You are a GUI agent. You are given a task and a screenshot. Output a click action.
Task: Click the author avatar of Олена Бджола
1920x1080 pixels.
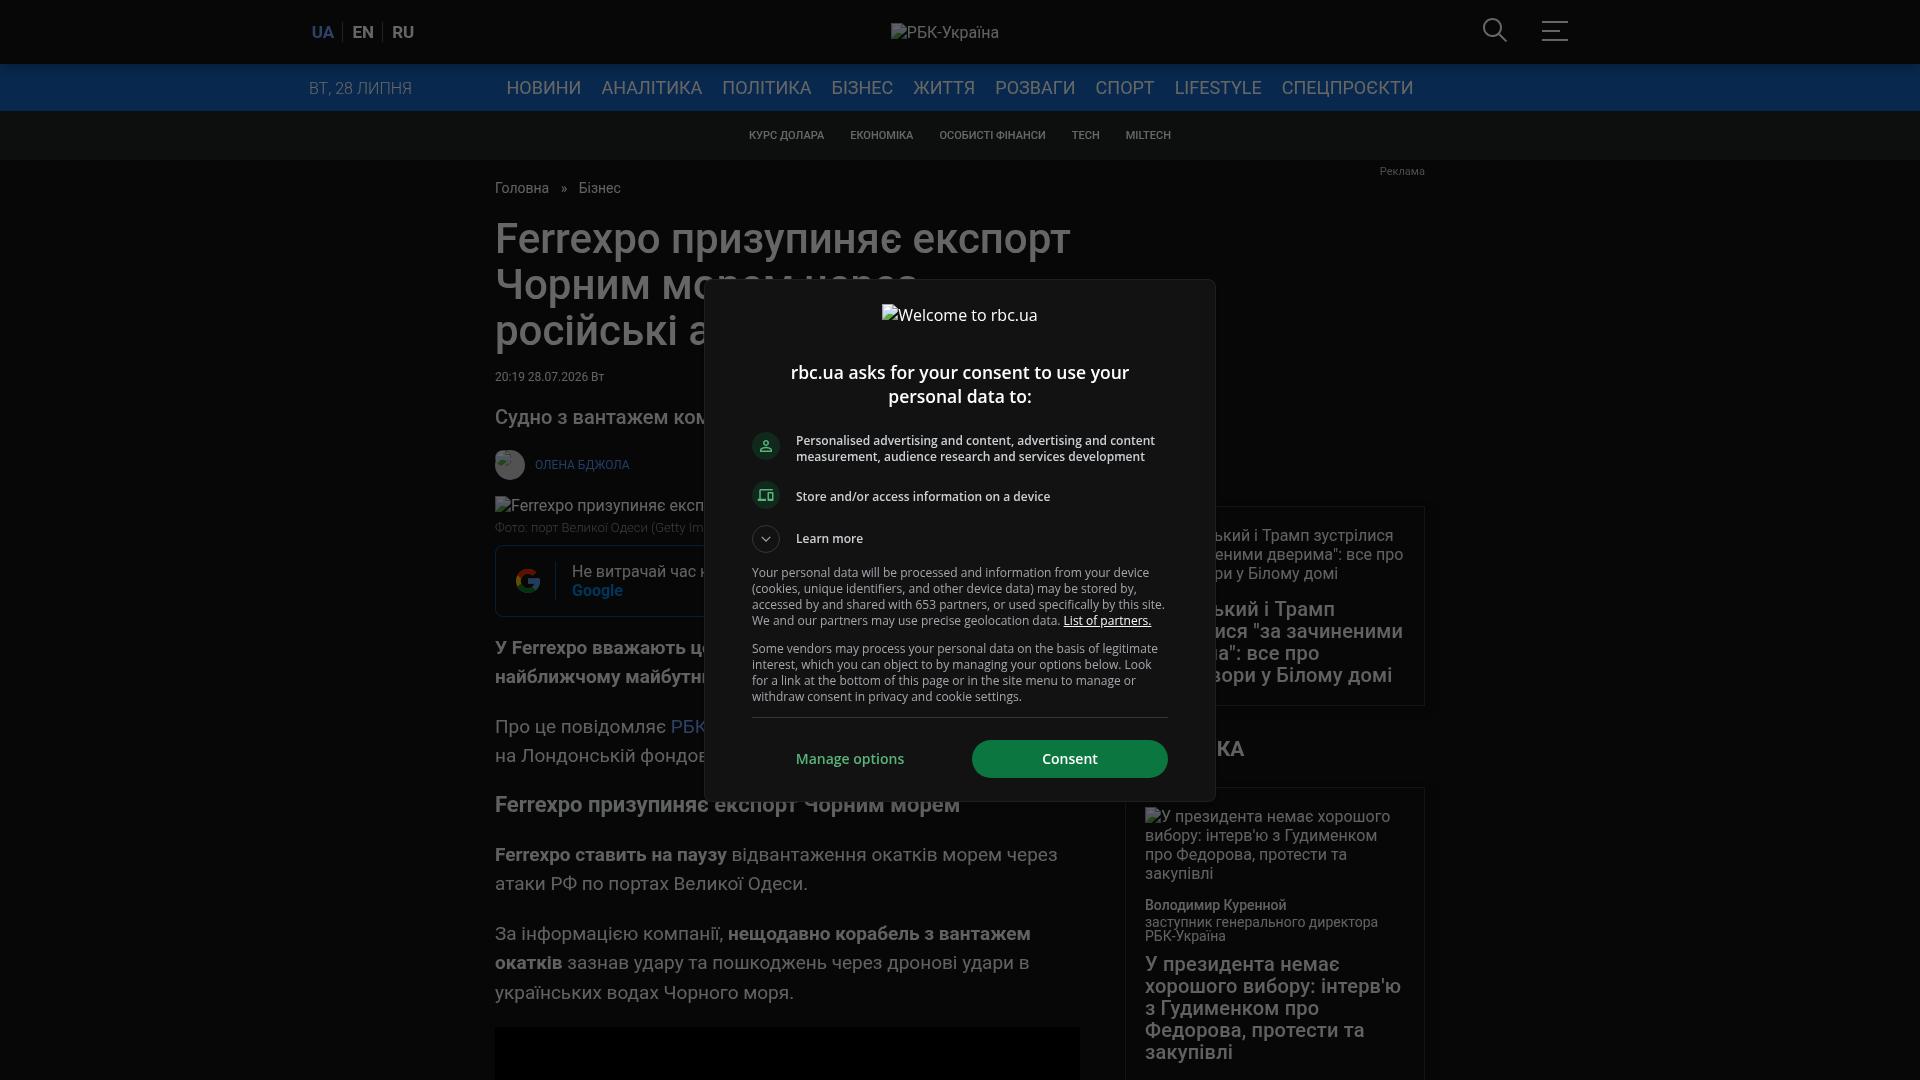pyautogui.click(x=510, y=465)
